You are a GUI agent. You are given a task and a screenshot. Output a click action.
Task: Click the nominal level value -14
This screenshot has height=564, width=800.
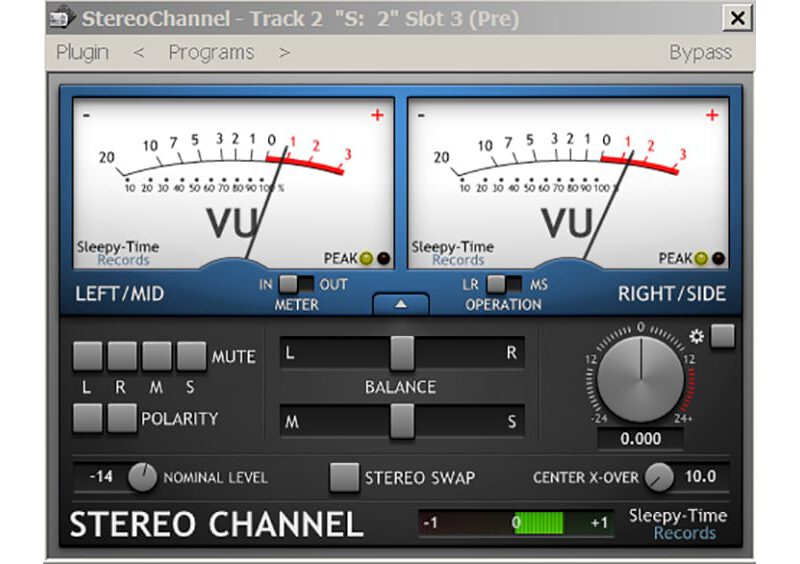pyautogui.click(x=101, y=477)
